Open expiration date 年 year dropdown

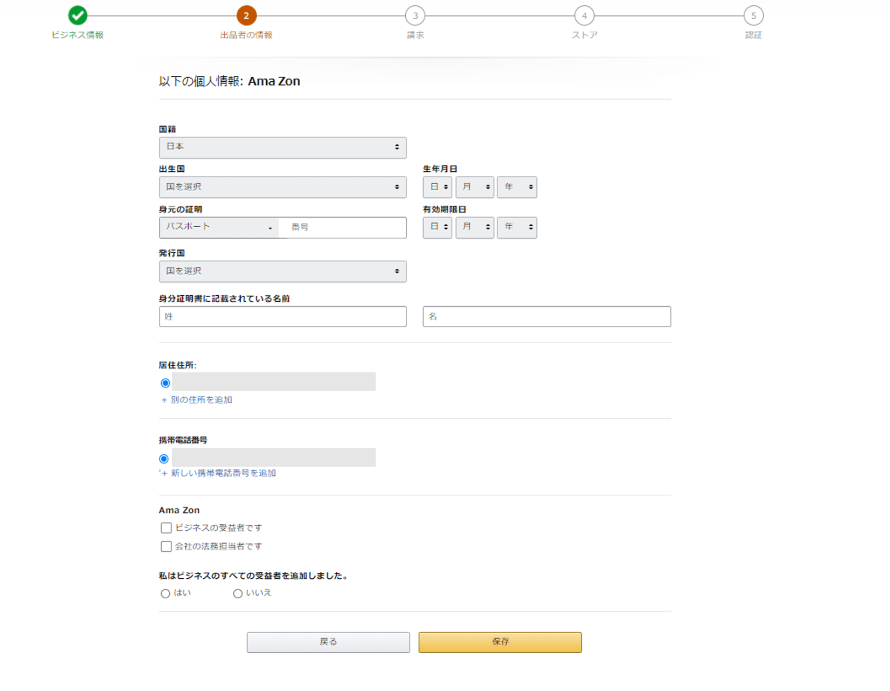516,228
